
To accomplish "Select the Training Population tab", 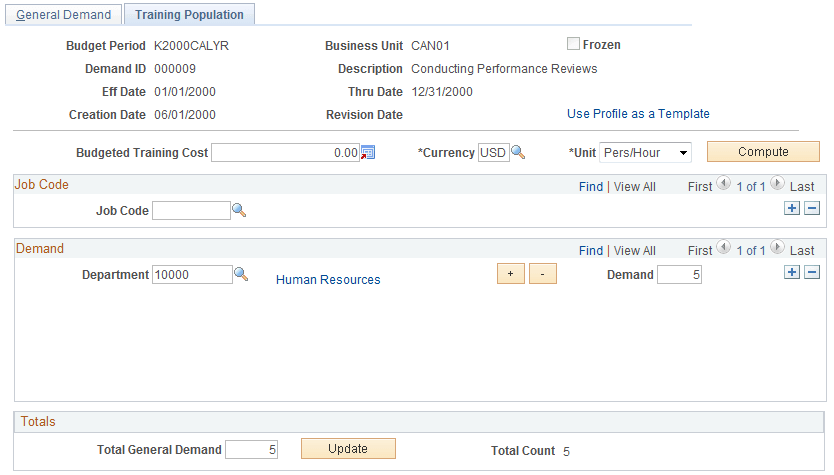I will pos(189,14).
